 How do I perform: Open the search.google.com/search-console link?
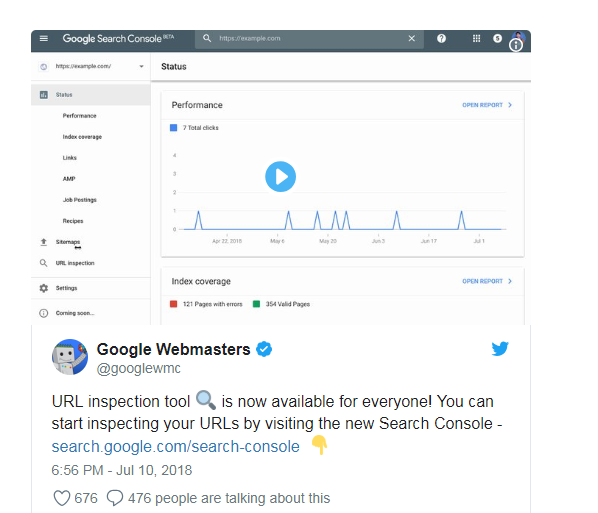point(175,447)
